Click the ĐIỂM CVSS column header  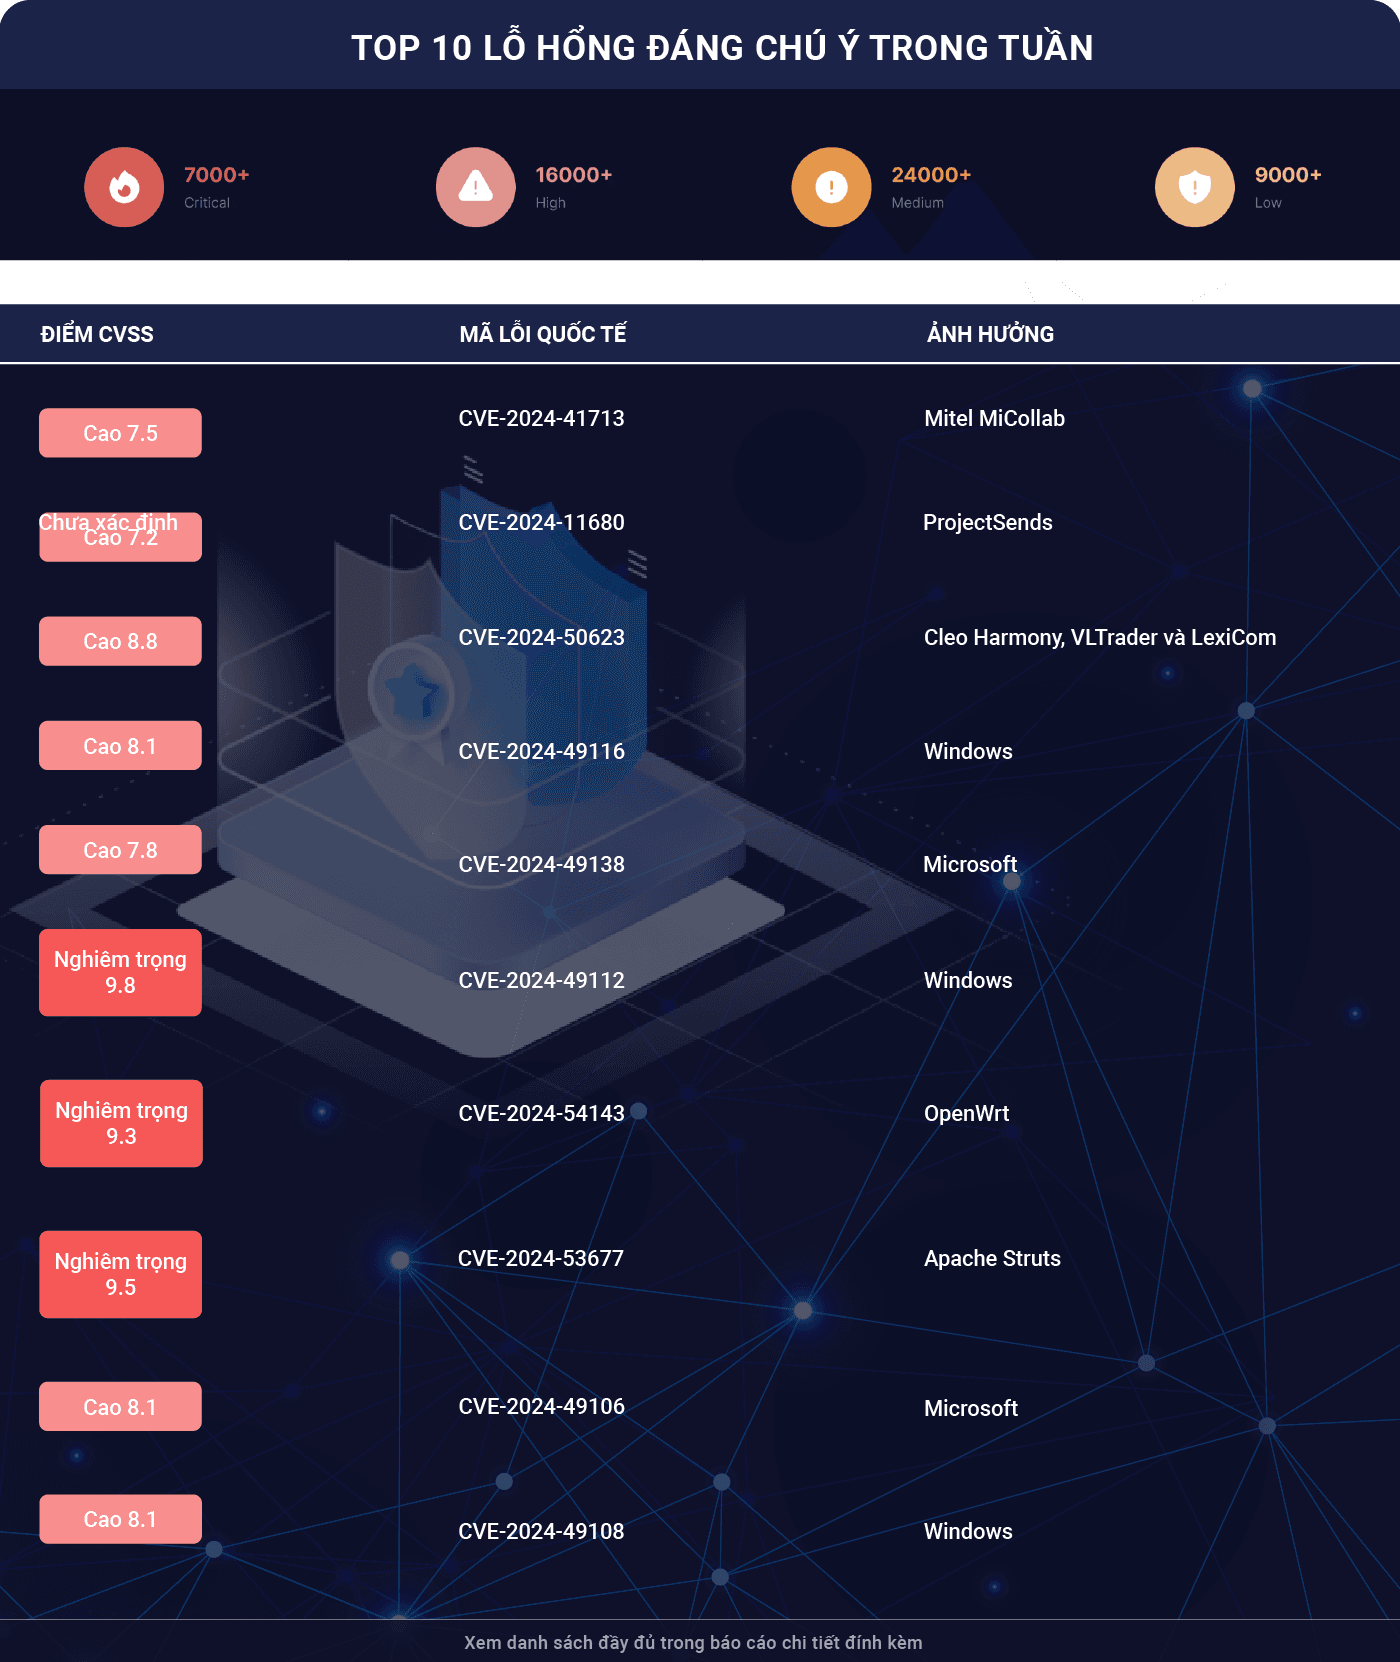(97, 334)
